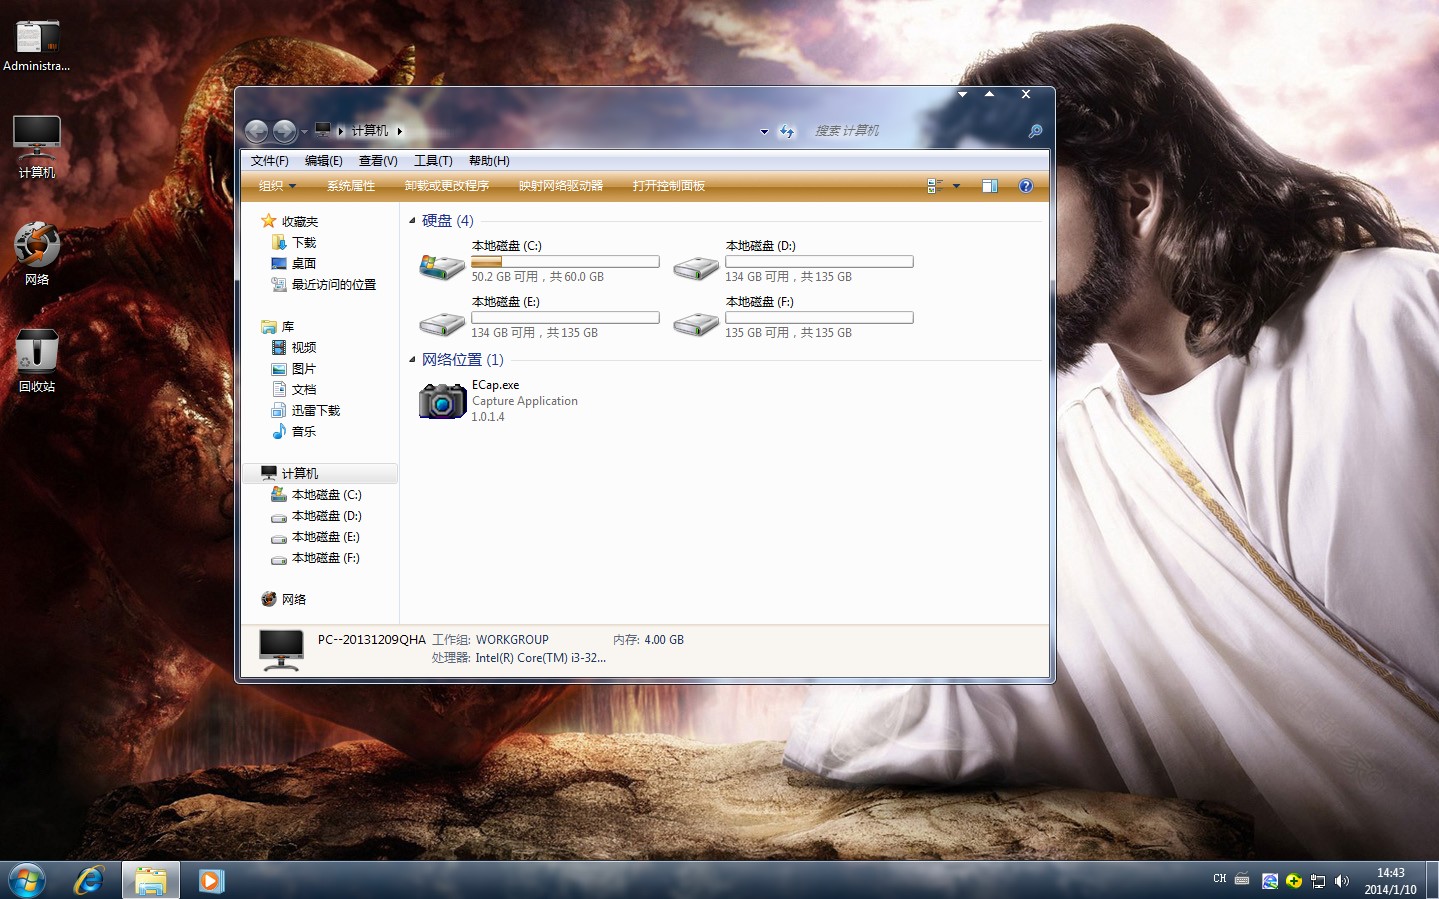Image resolution: width=1439 pixels, height=899 pixels.
Task: Open the Windows Start menu orb
Action: (27, 881)
